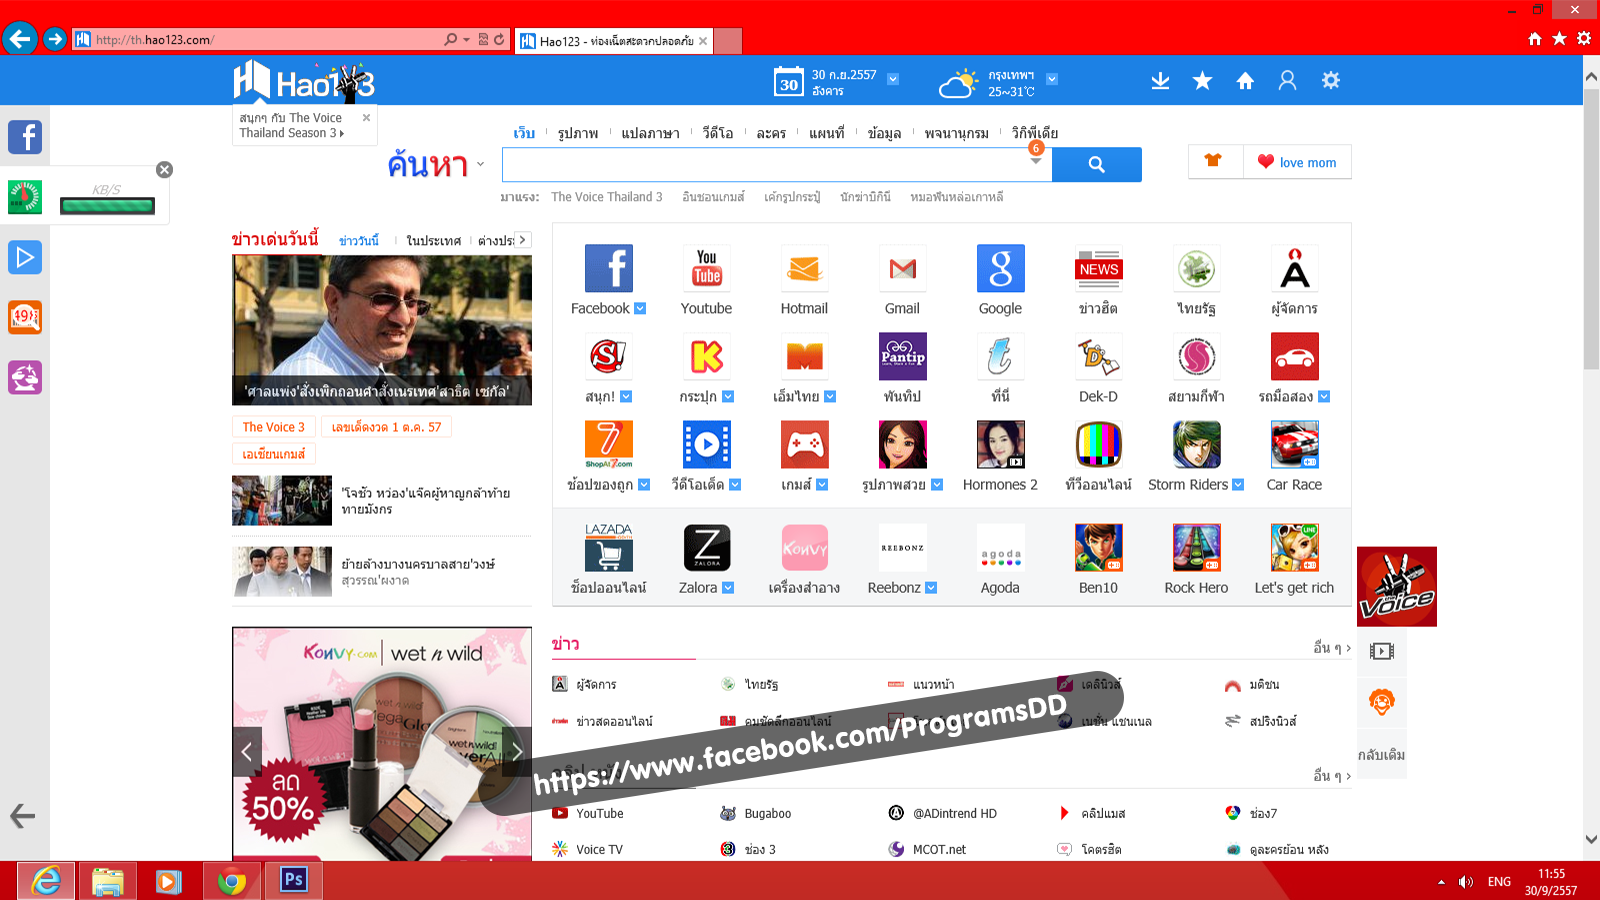Select the วีดีโอ search tab
This screenshot has width=1600, height=900.
click(717, 133)
